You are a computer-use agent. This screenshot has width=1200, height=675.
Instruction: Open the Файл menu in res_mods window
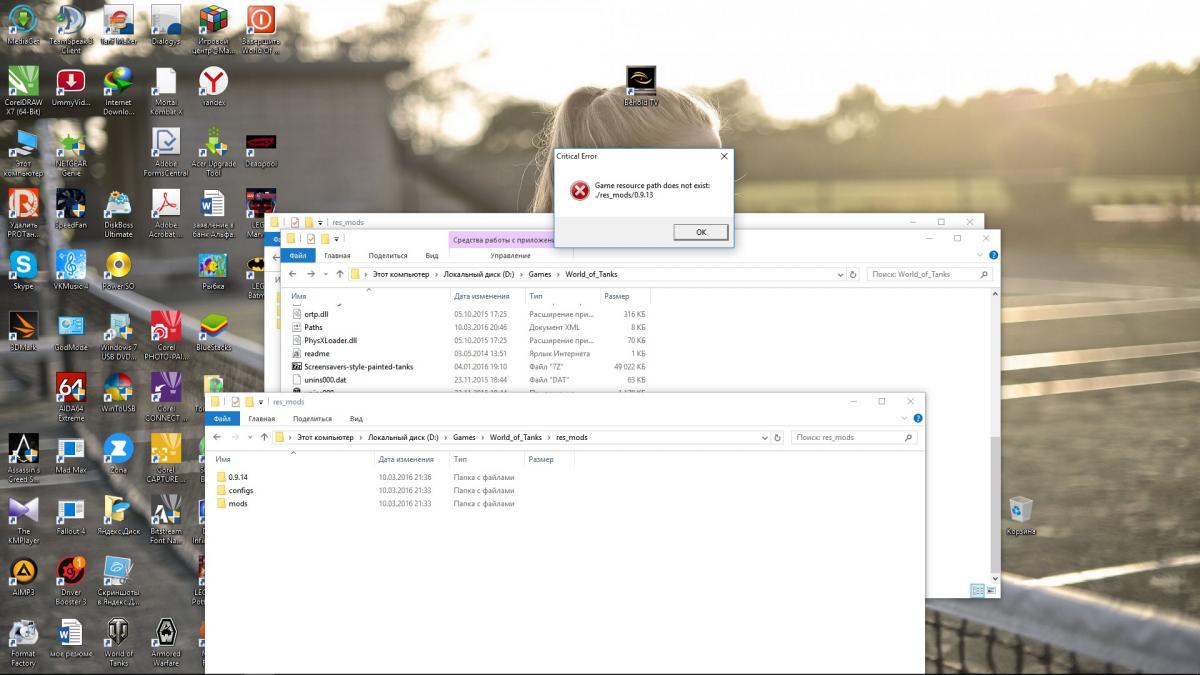point(221,419)
